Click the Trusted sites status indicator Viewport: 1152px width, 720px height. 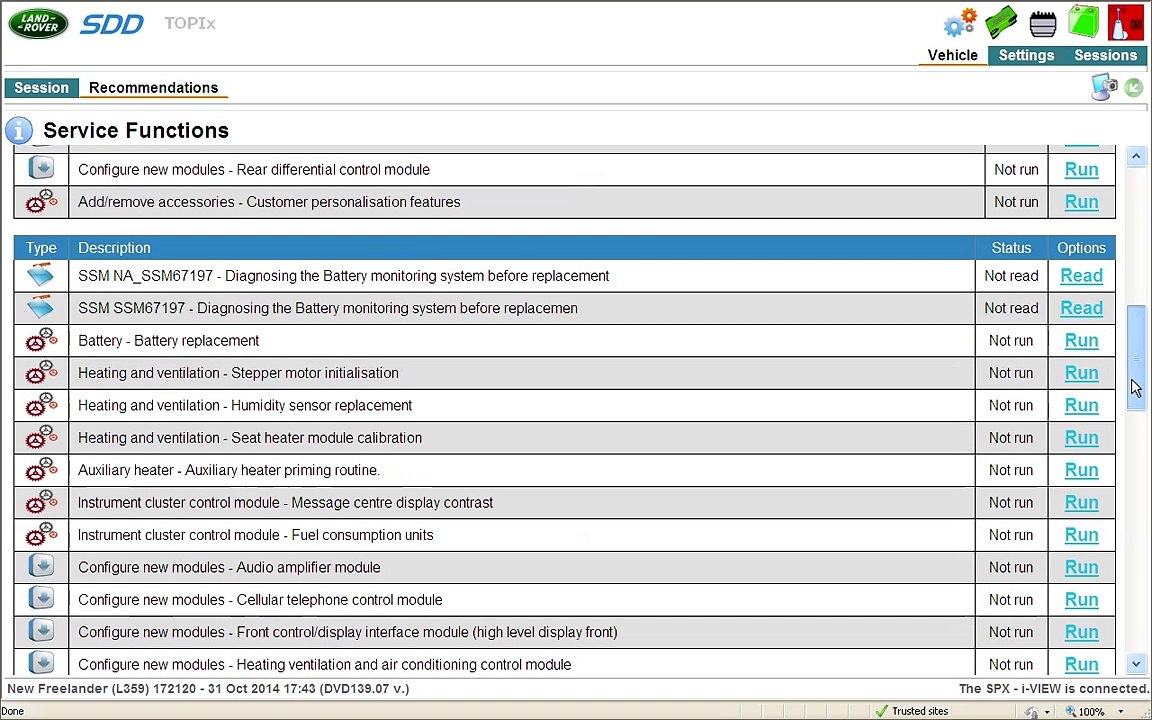(x=912, y=711)
